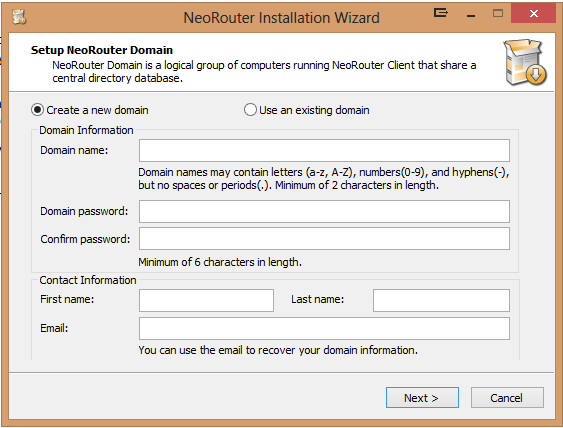Click the 'Domain password:' label
The height and width of the screenshot is (428, 563).
pyautogui.click(x=84, y=211)
